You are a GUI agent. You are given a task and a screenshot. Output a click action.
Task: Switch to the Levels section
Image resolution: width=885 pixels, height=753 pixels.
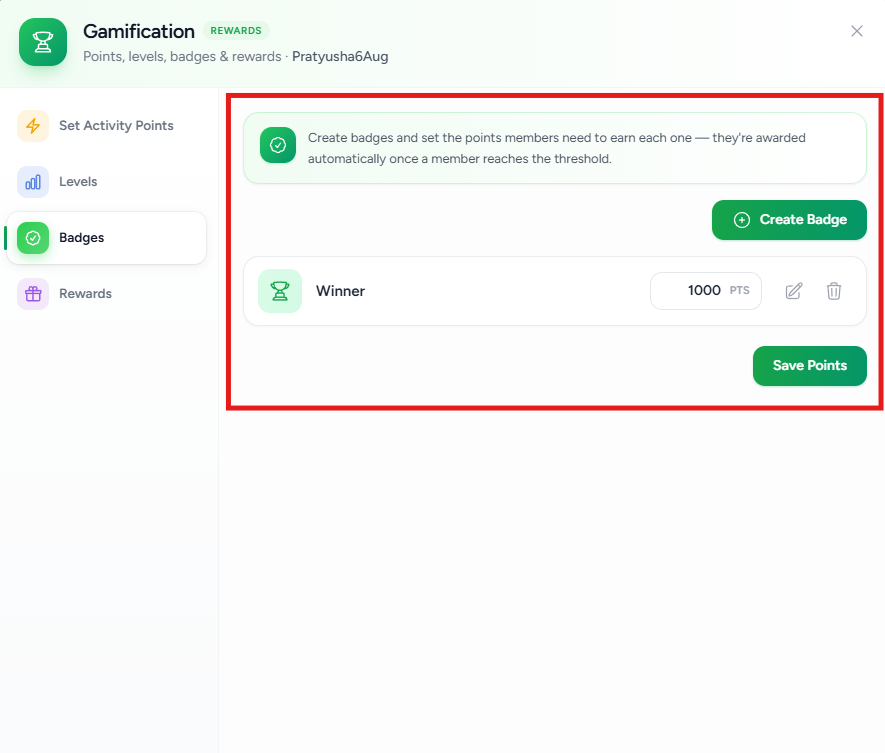point(106,182)
